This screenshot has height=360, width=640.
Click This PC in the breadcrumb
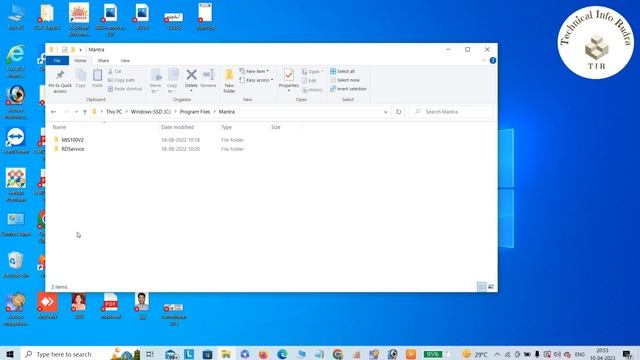(x=114, y=112)
